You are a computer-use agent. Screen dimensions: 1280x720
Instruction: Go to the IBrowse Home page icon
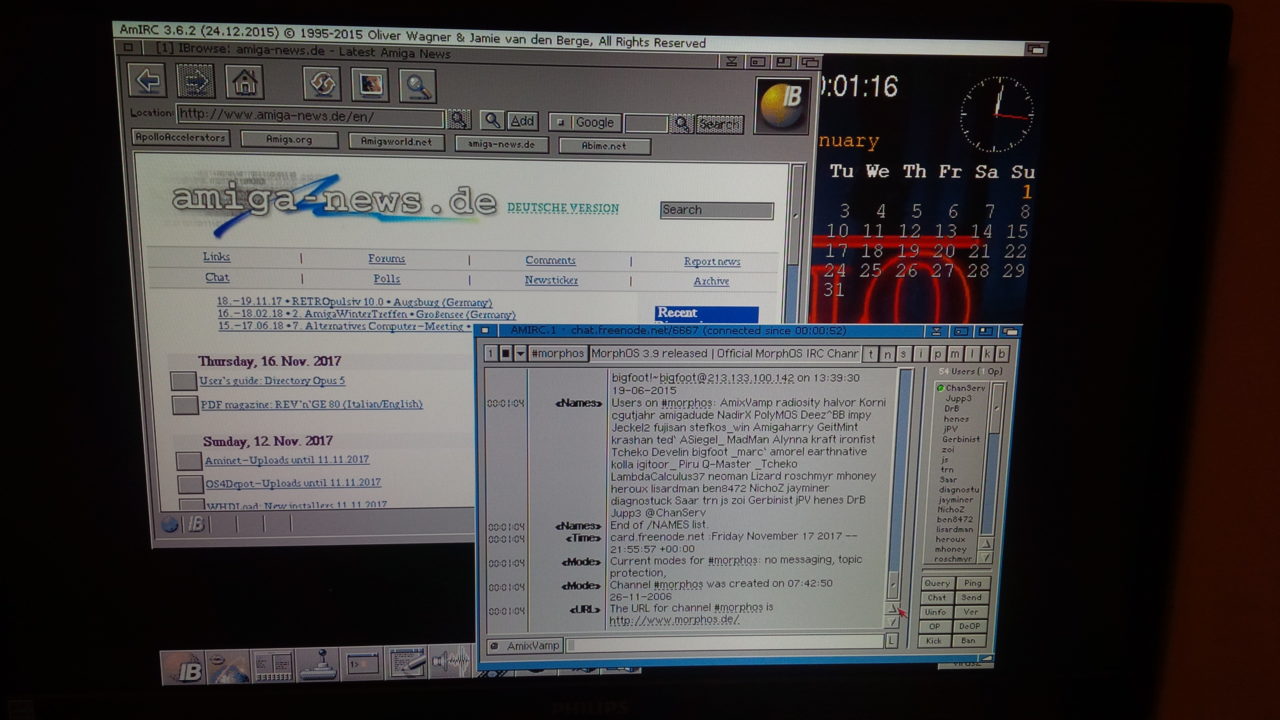244,80
